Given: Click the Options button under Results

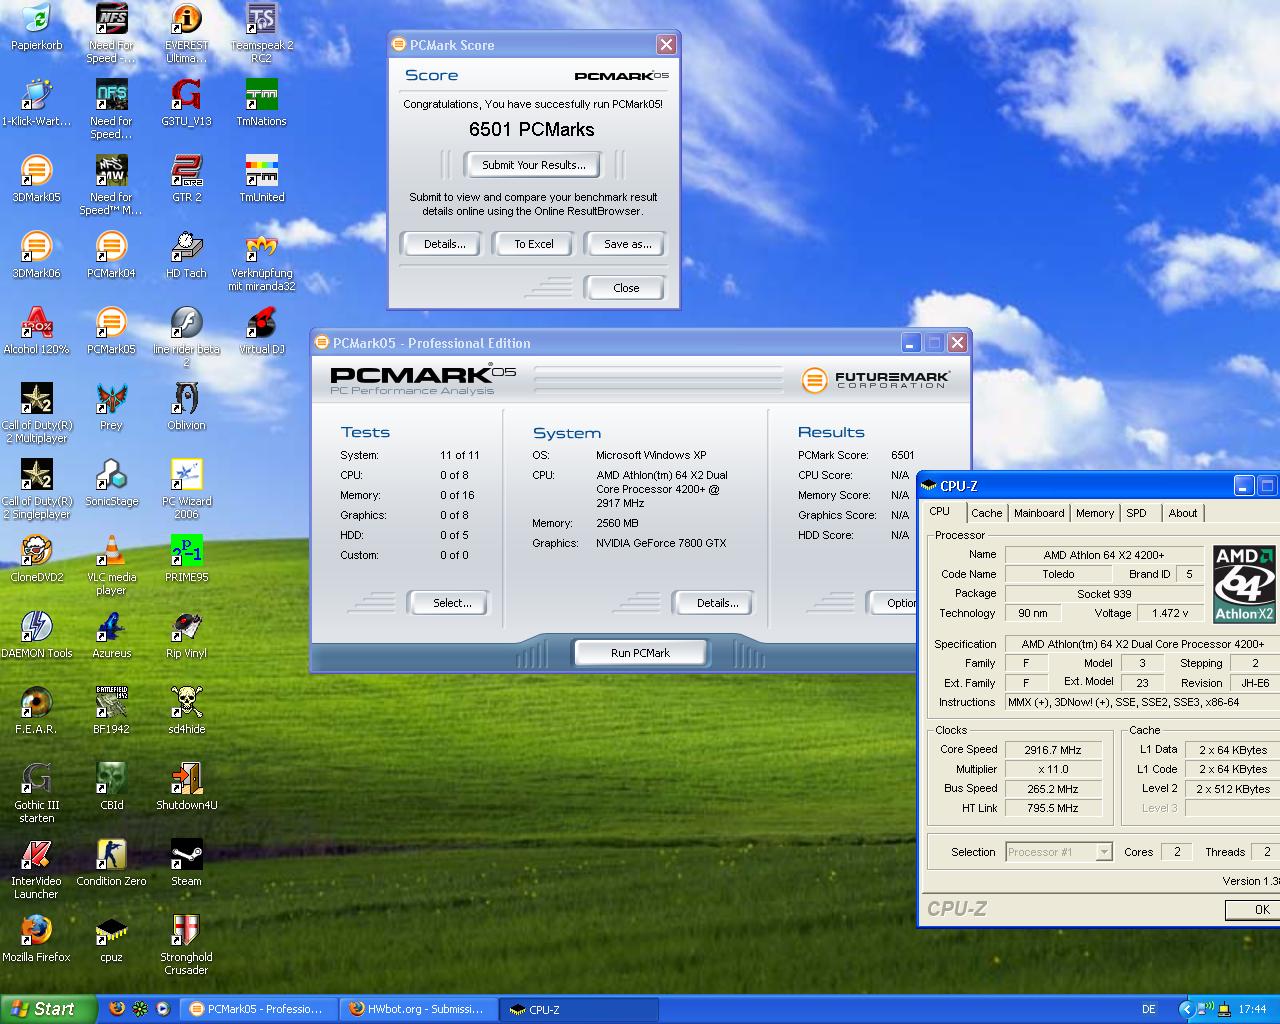Looking at the screenshot, I should [x=893, y=603].
